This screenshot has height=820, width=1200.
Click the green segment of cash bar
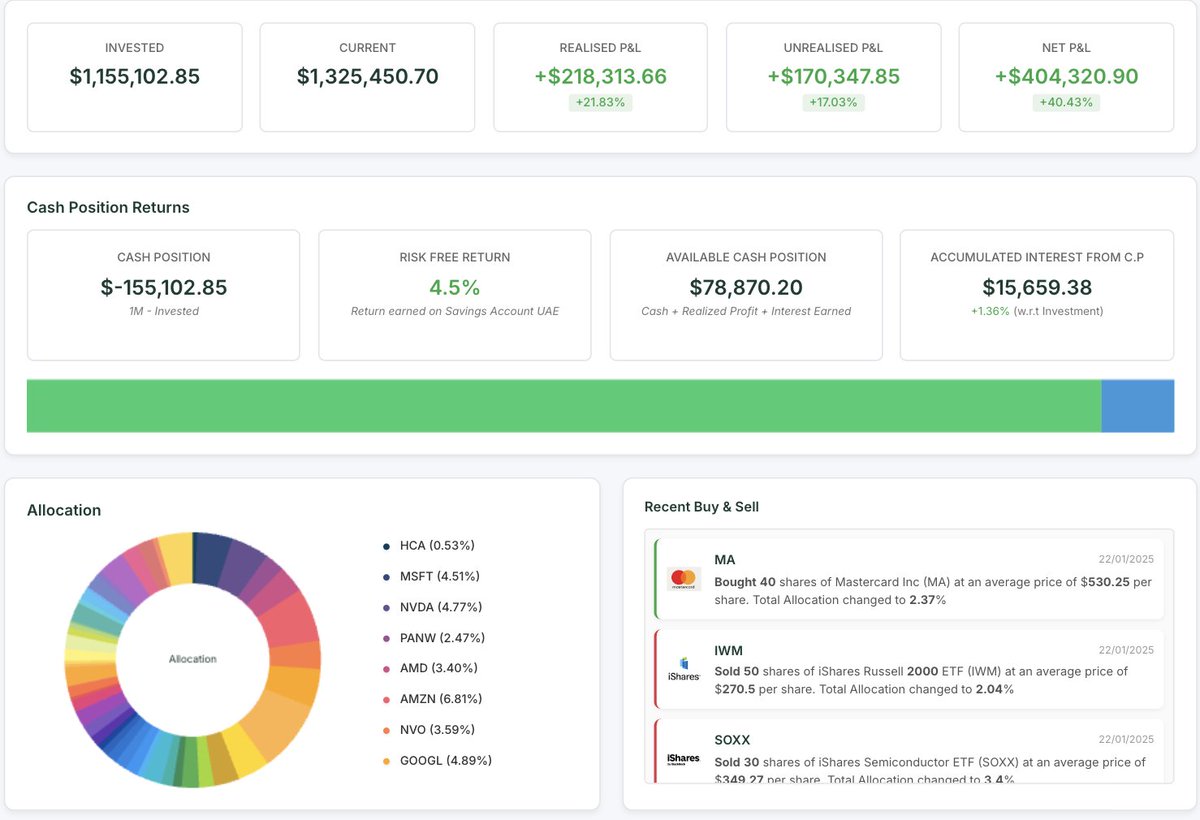tap(564, 406)
